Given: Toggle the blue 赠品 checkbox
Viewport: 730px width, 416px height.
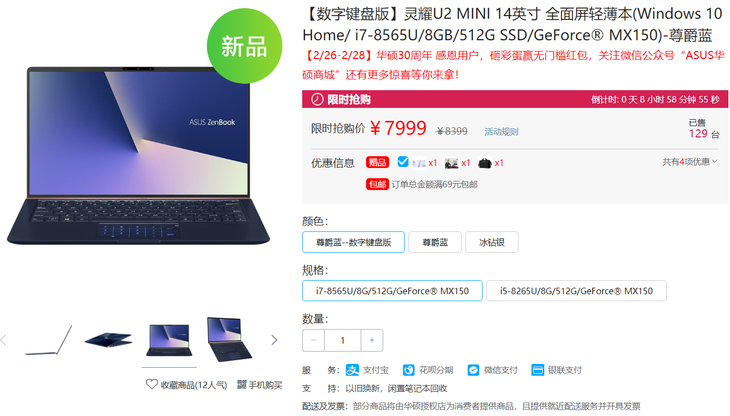Looking at the screenshot, I should [x=403, y=162].
